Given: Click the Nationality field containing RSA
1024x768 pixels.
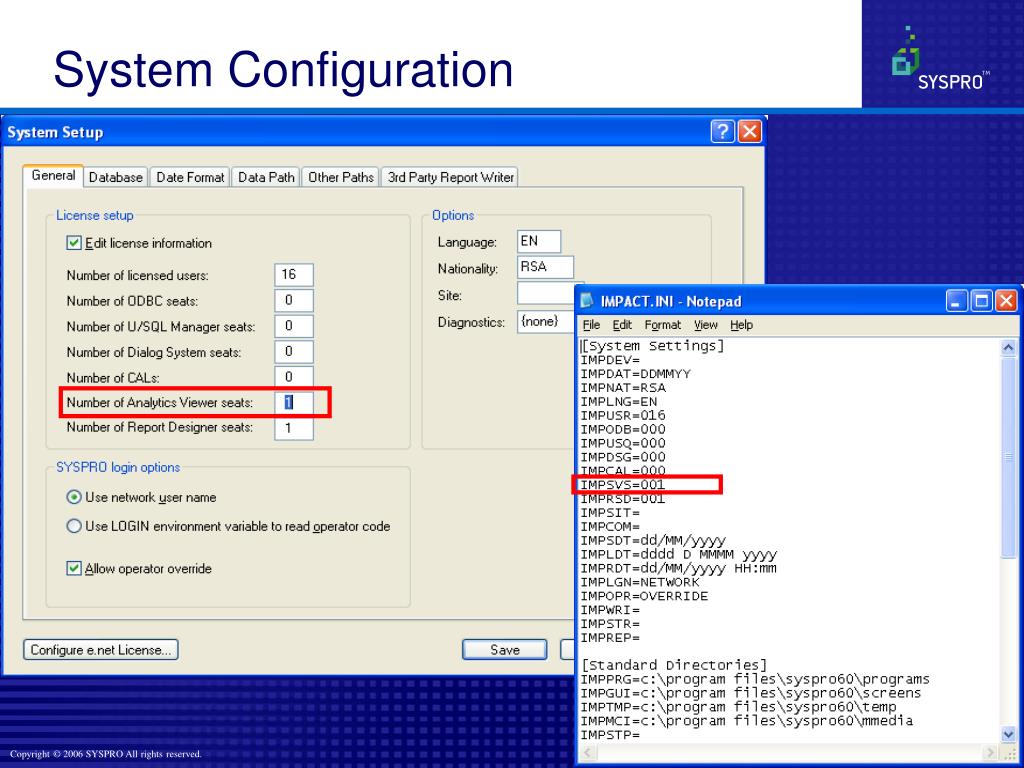Looking at the screenshot, I should click(545, 267).
